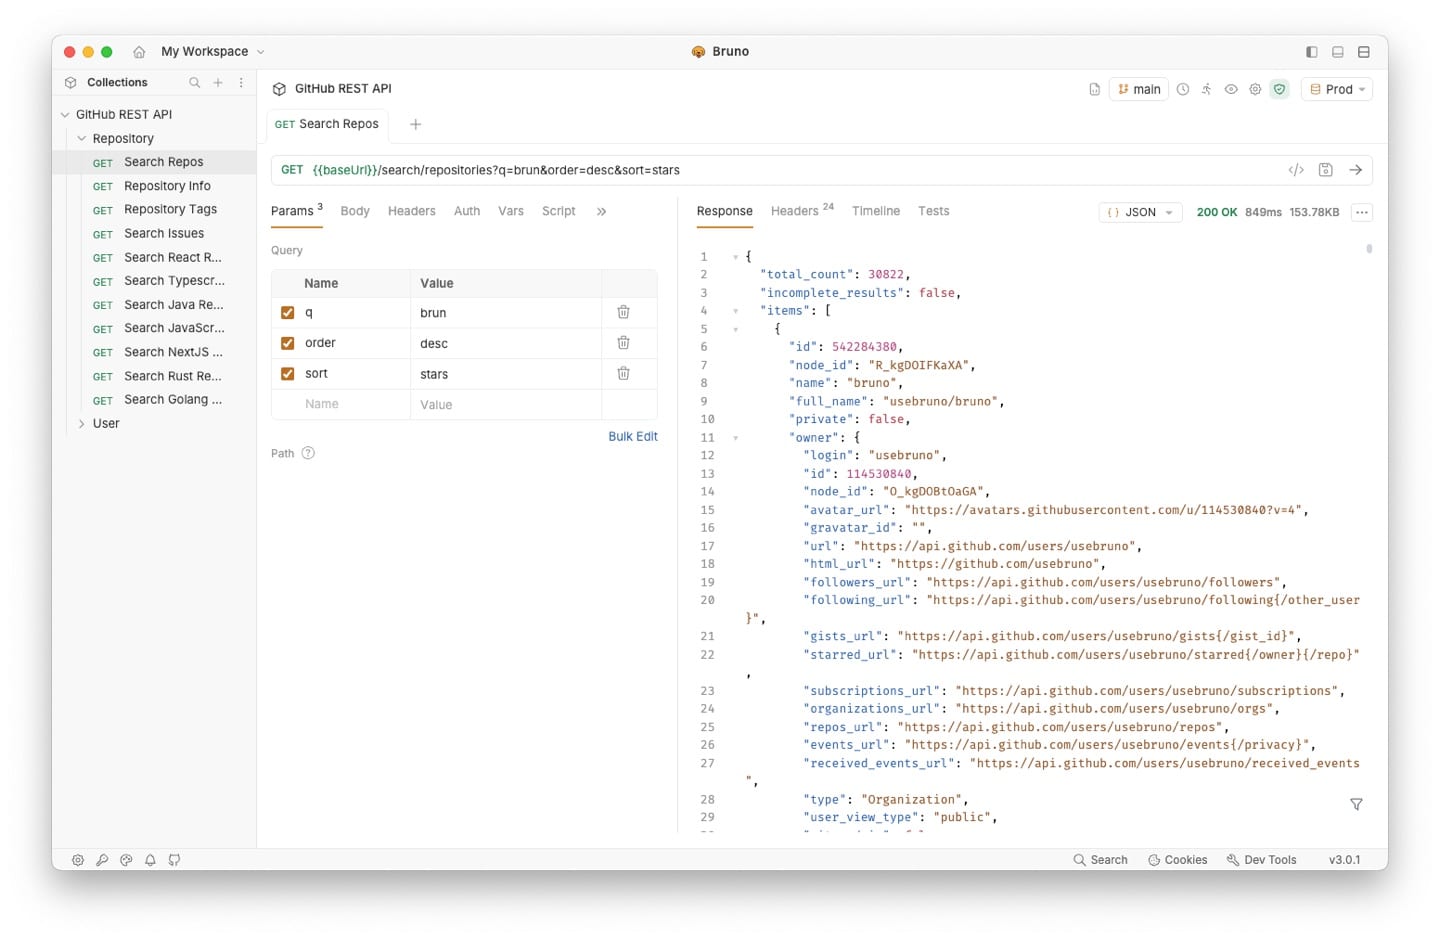
Task: Switch to the request Headers tab
Action: pyautogui.click(x=412, y=211)
